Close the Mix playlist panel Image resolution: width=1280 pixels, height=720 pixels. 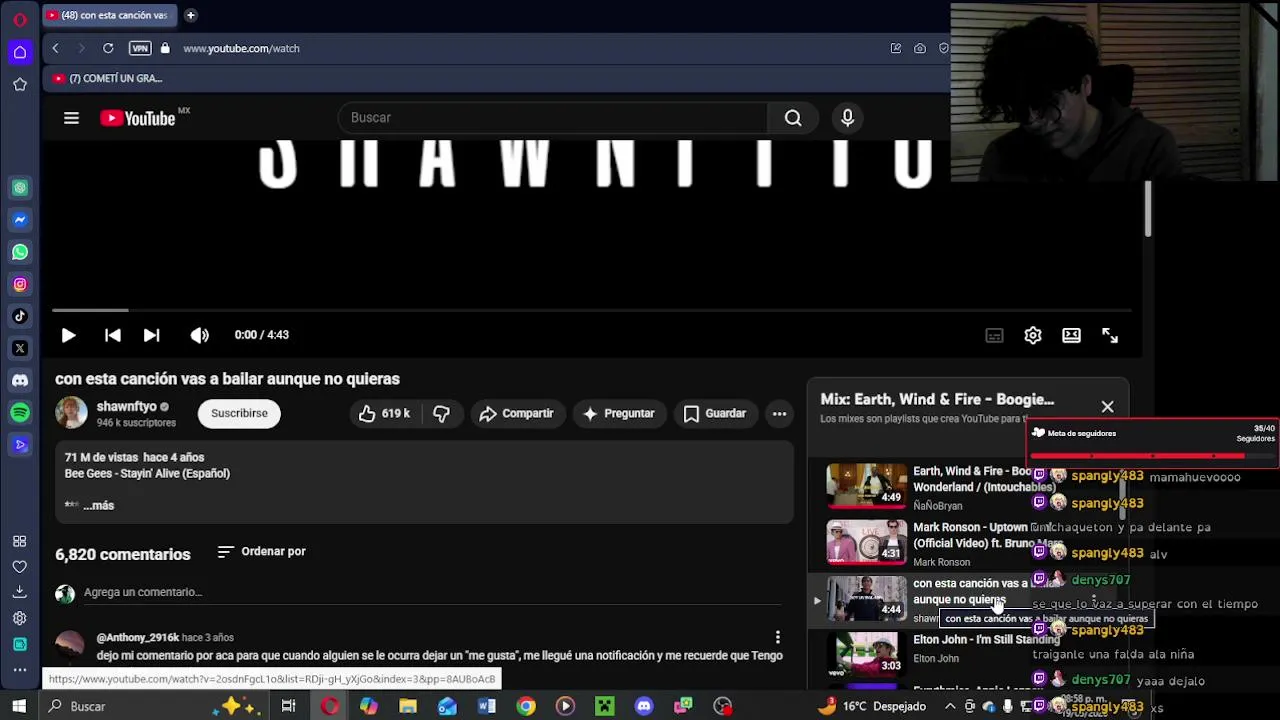coord(1107,406)
